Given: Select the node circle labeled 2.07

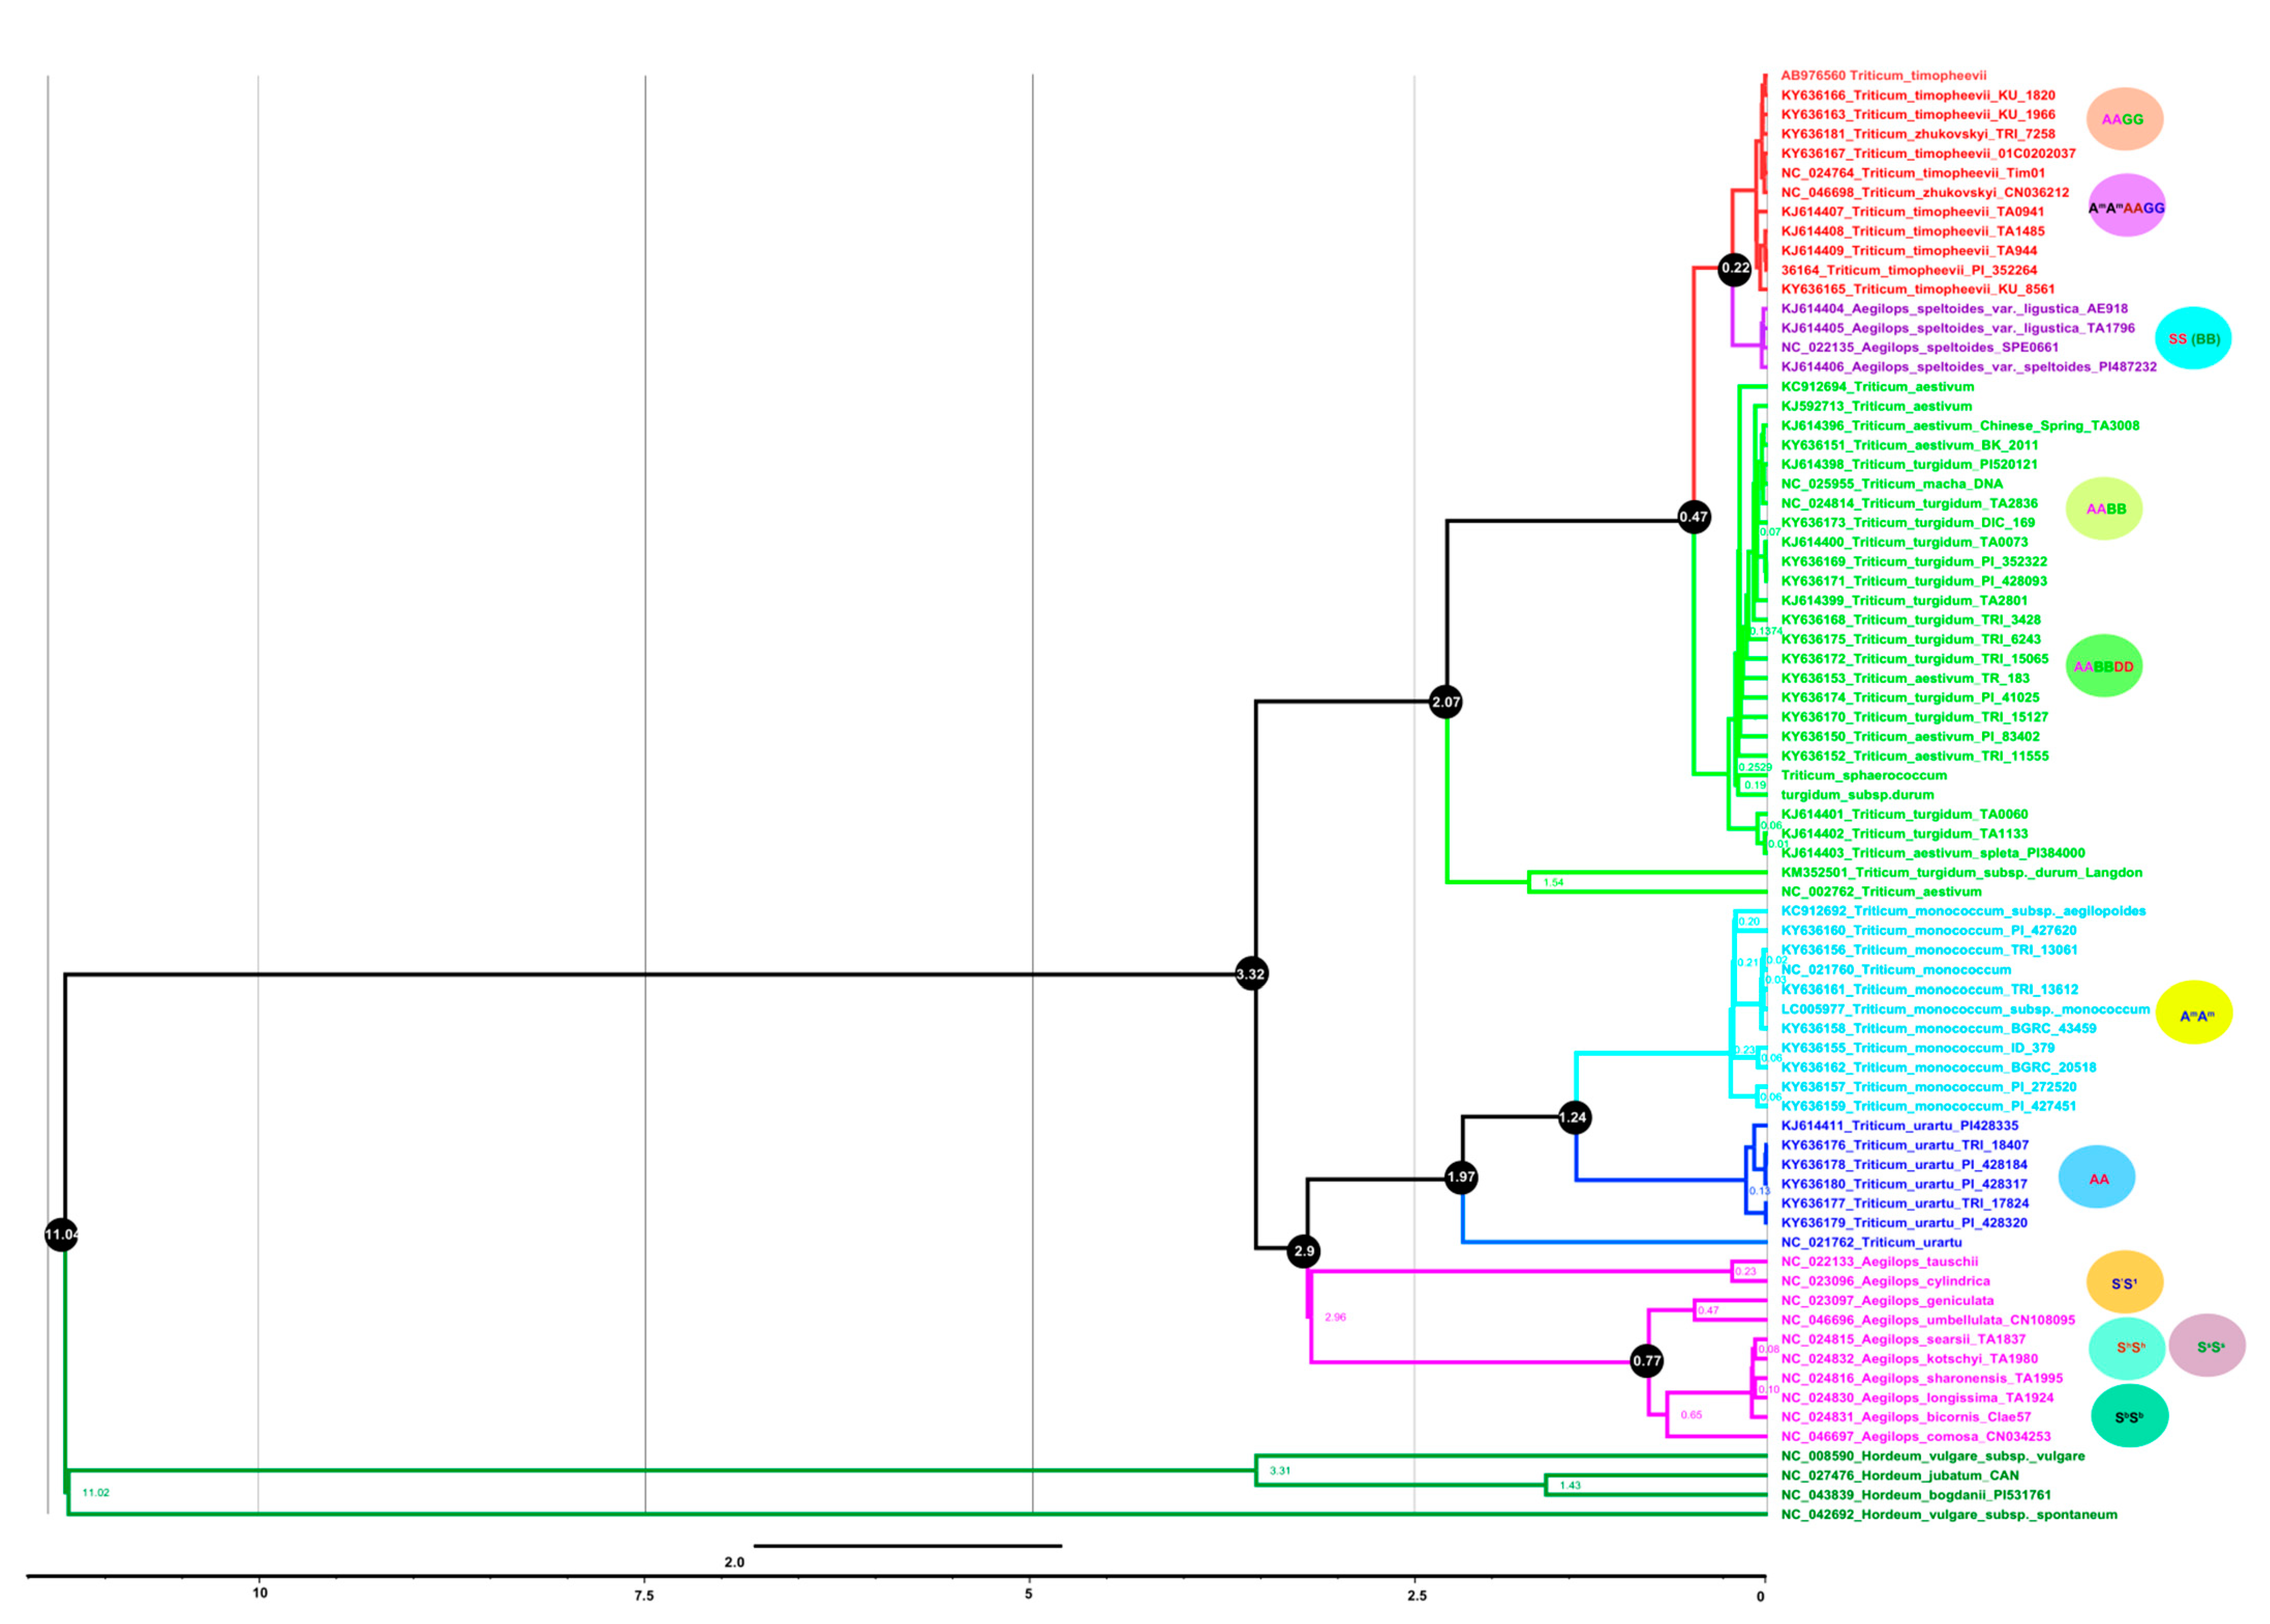Looking at the screenshot, I should coord(1446,702).
